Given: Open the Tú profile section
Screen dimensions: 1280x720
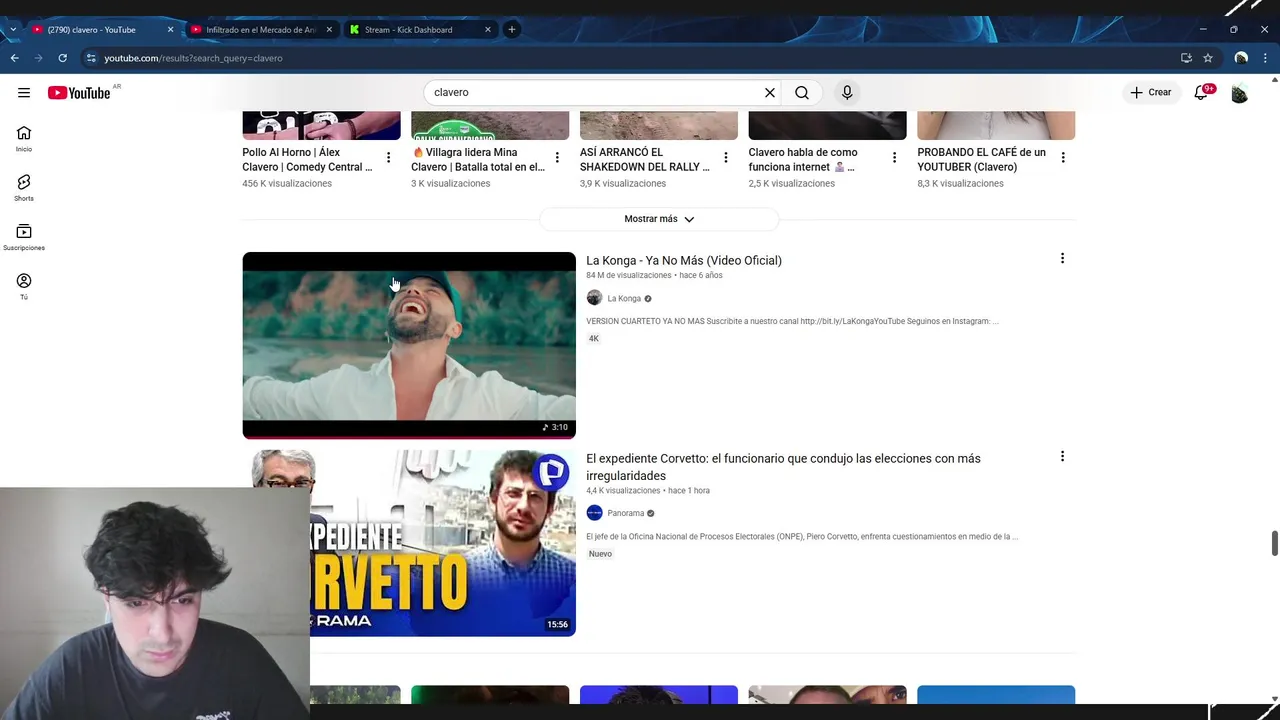Looking at the screenshot, I should point(24,286).
